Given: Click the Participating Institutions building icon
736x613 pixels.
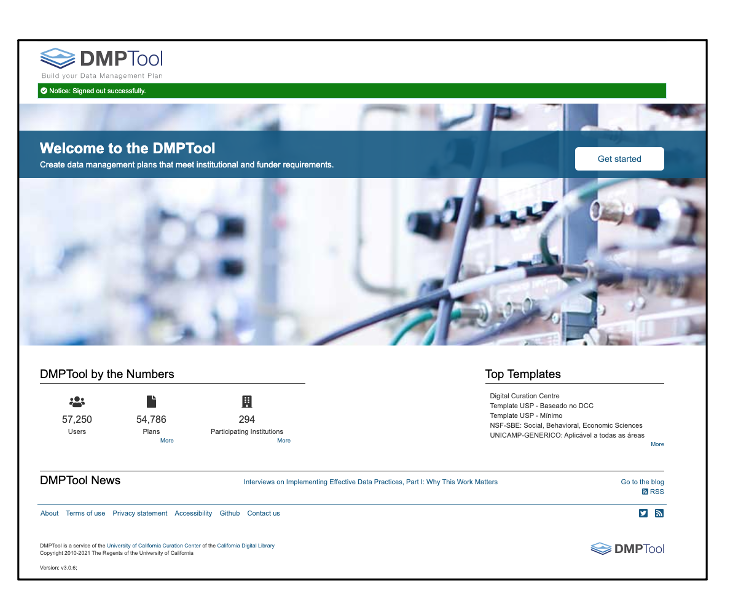Looking at the screenshot, I should pyautogui.click(x=247, y=401).
